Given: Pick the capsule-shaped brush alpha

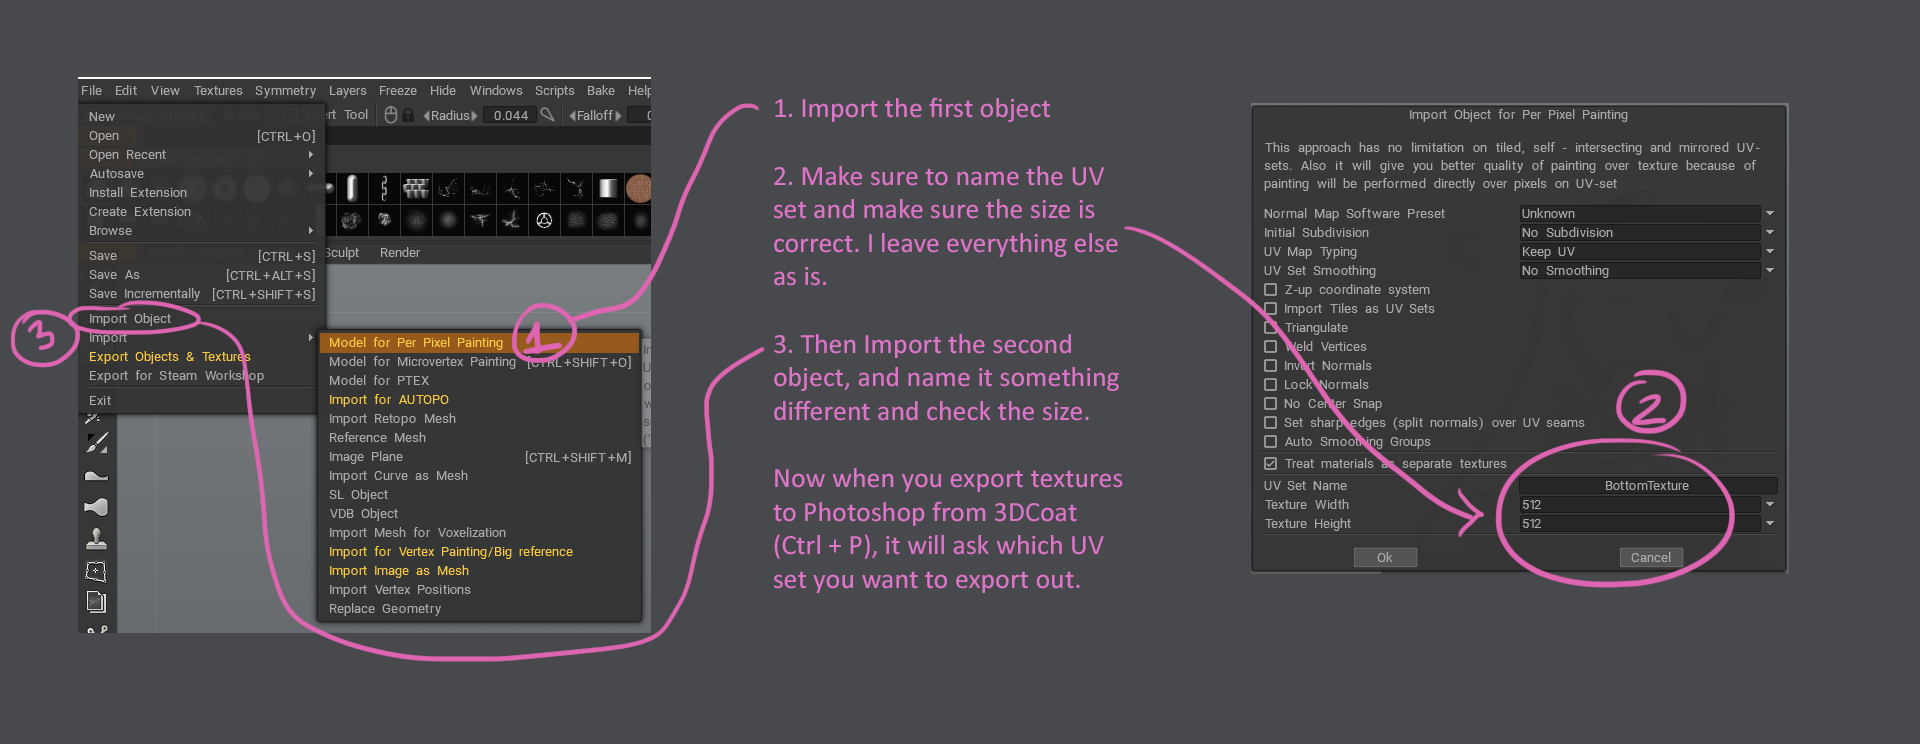Looking at the screenshot, I should tap(352, 188).
